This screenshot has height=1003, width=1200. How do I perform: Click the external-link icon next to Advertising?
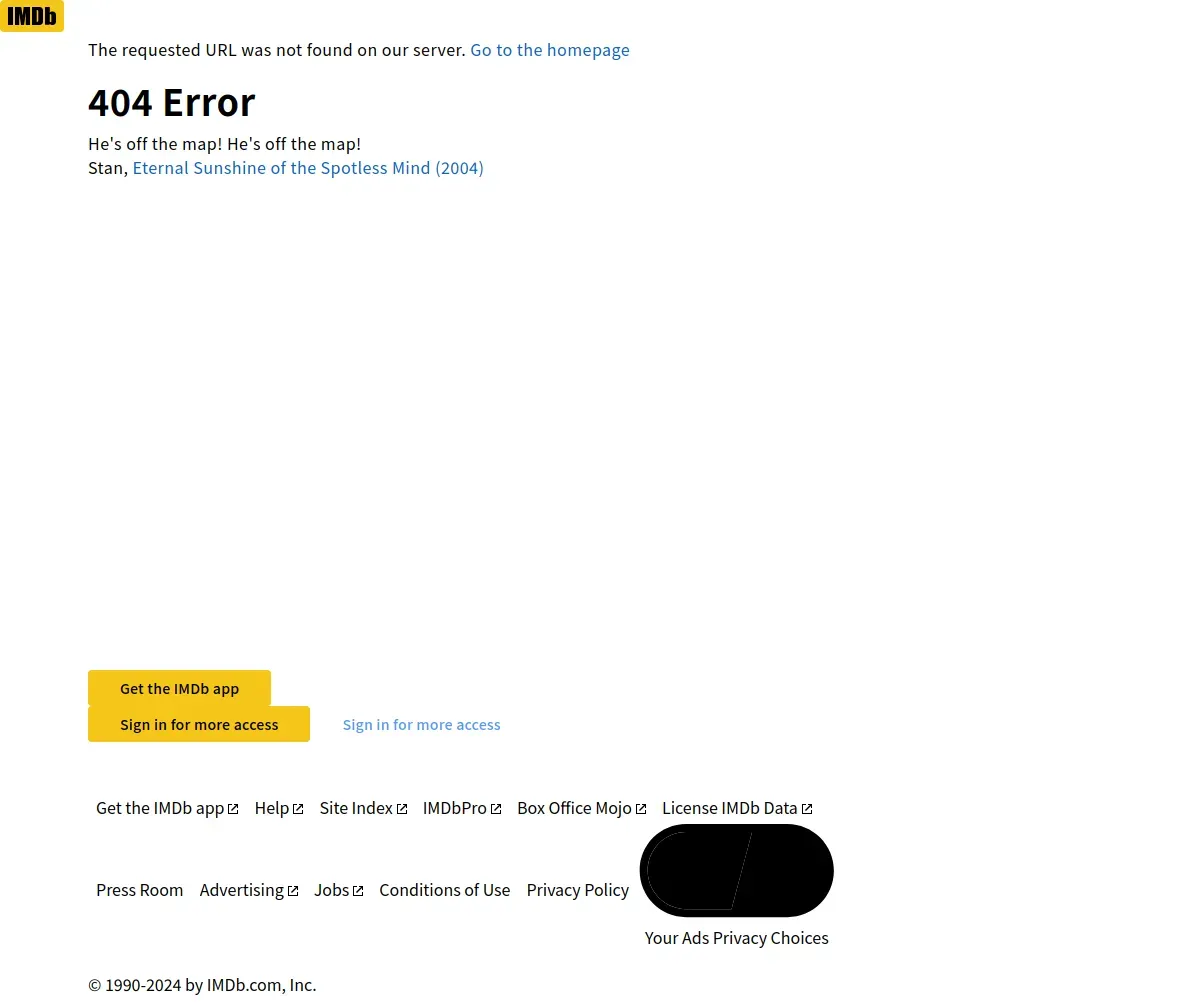pyautogui.click(x=293, y=891)
